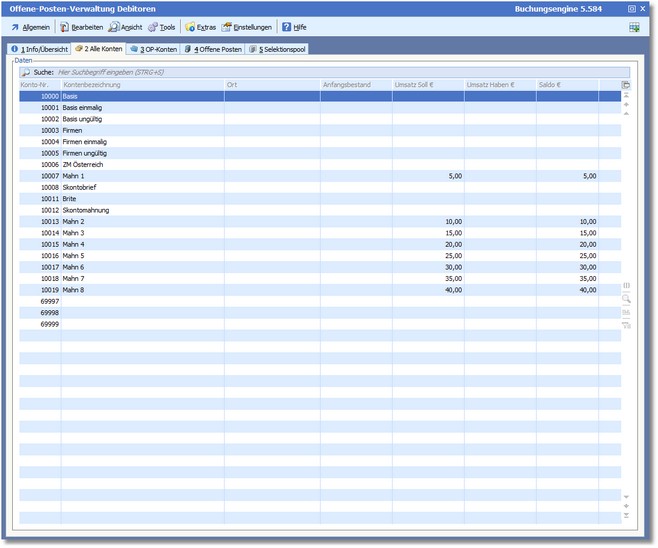Click the magnifier search icon on right

(x=626, y=298)
